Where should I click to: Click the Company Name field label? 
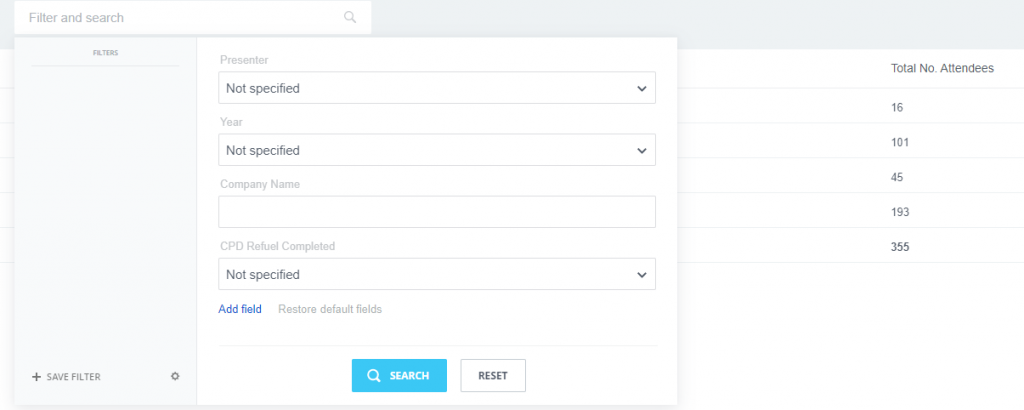coord(260,184)
